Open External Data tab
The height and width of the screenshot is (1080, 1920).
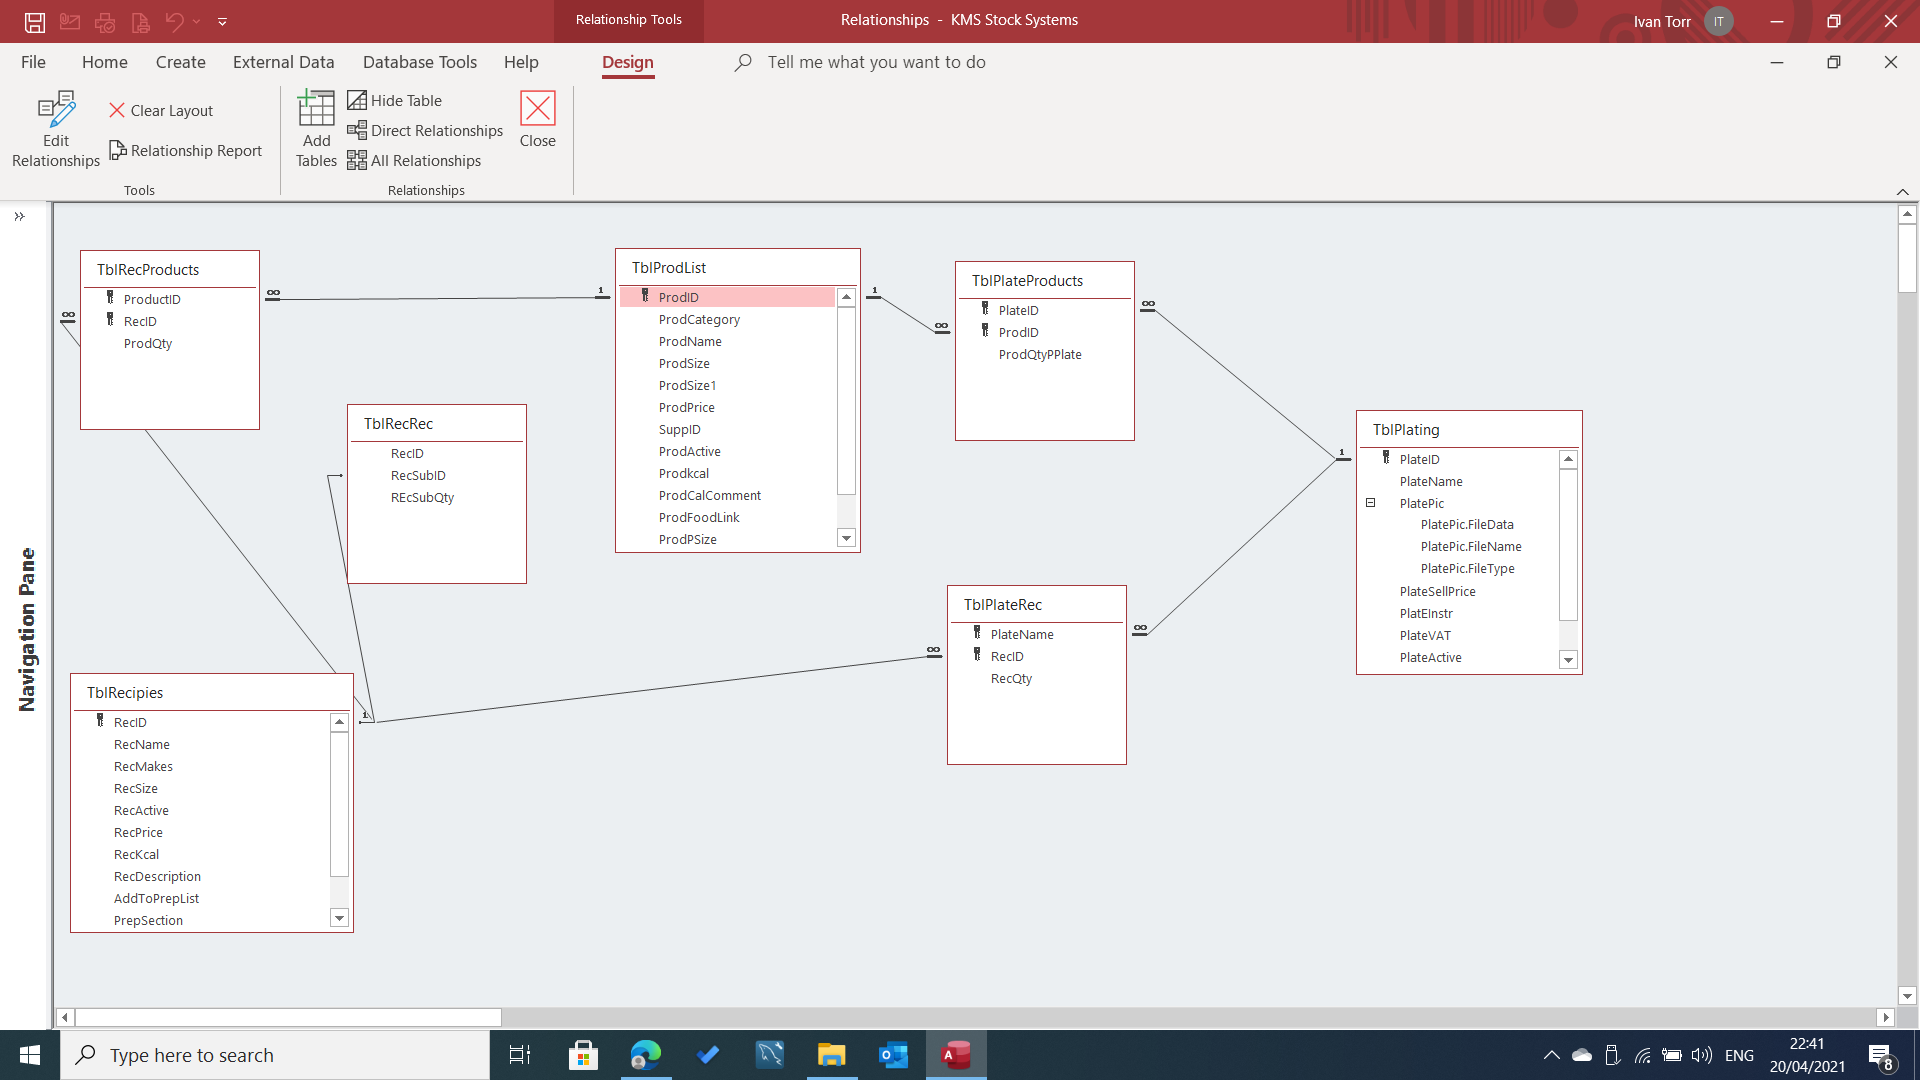click(284, 62)
